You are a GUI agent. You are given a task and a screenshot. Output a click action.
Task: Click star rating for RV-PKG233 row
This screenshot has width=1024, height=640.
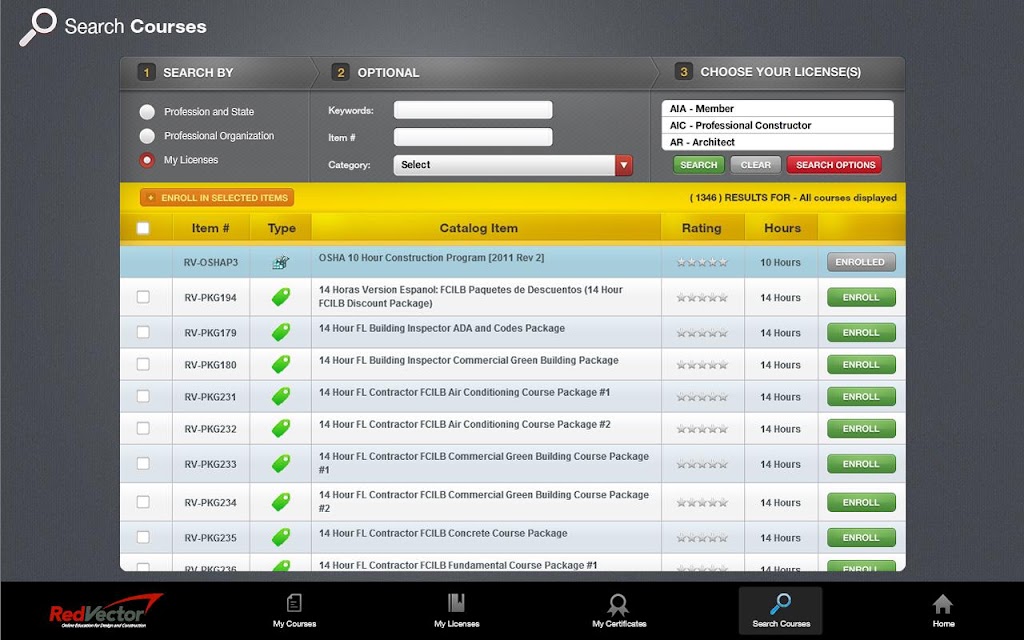click(x=702, y=464)
